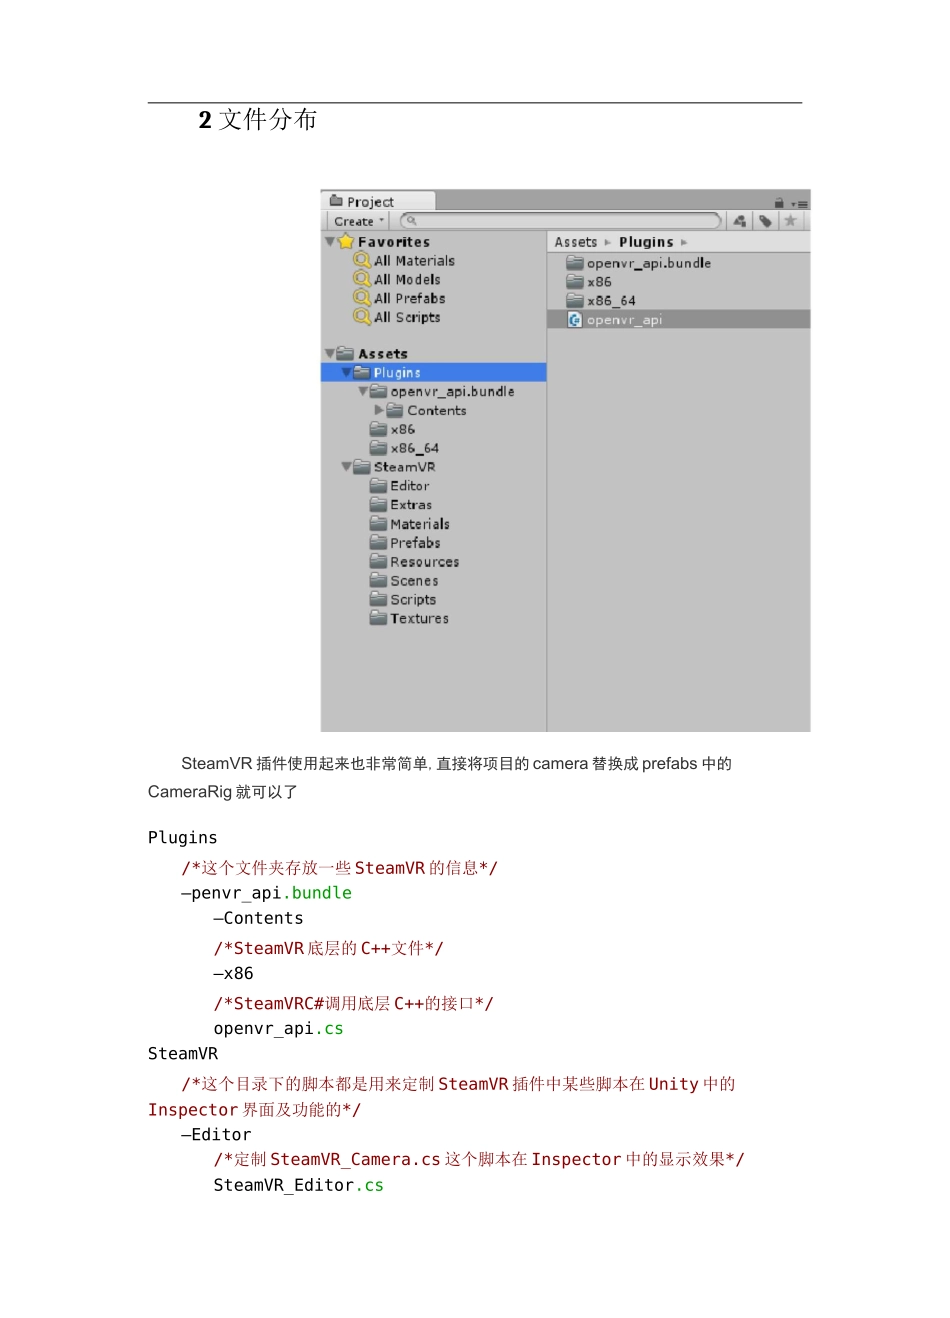Click the Textures folder name
Viewport: 950px width, 1318px height.
pos(419,619)
